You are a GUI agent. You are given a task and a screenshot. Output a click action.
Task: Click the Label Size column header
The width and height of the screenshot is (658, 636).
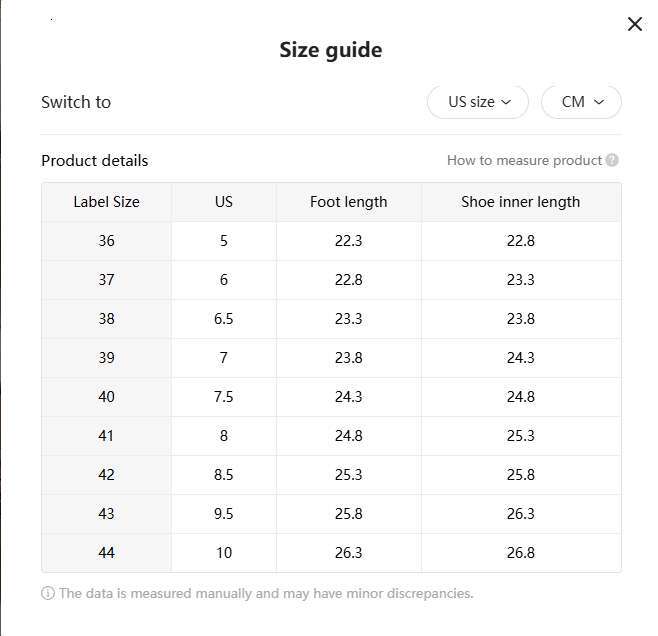[106, 202]
